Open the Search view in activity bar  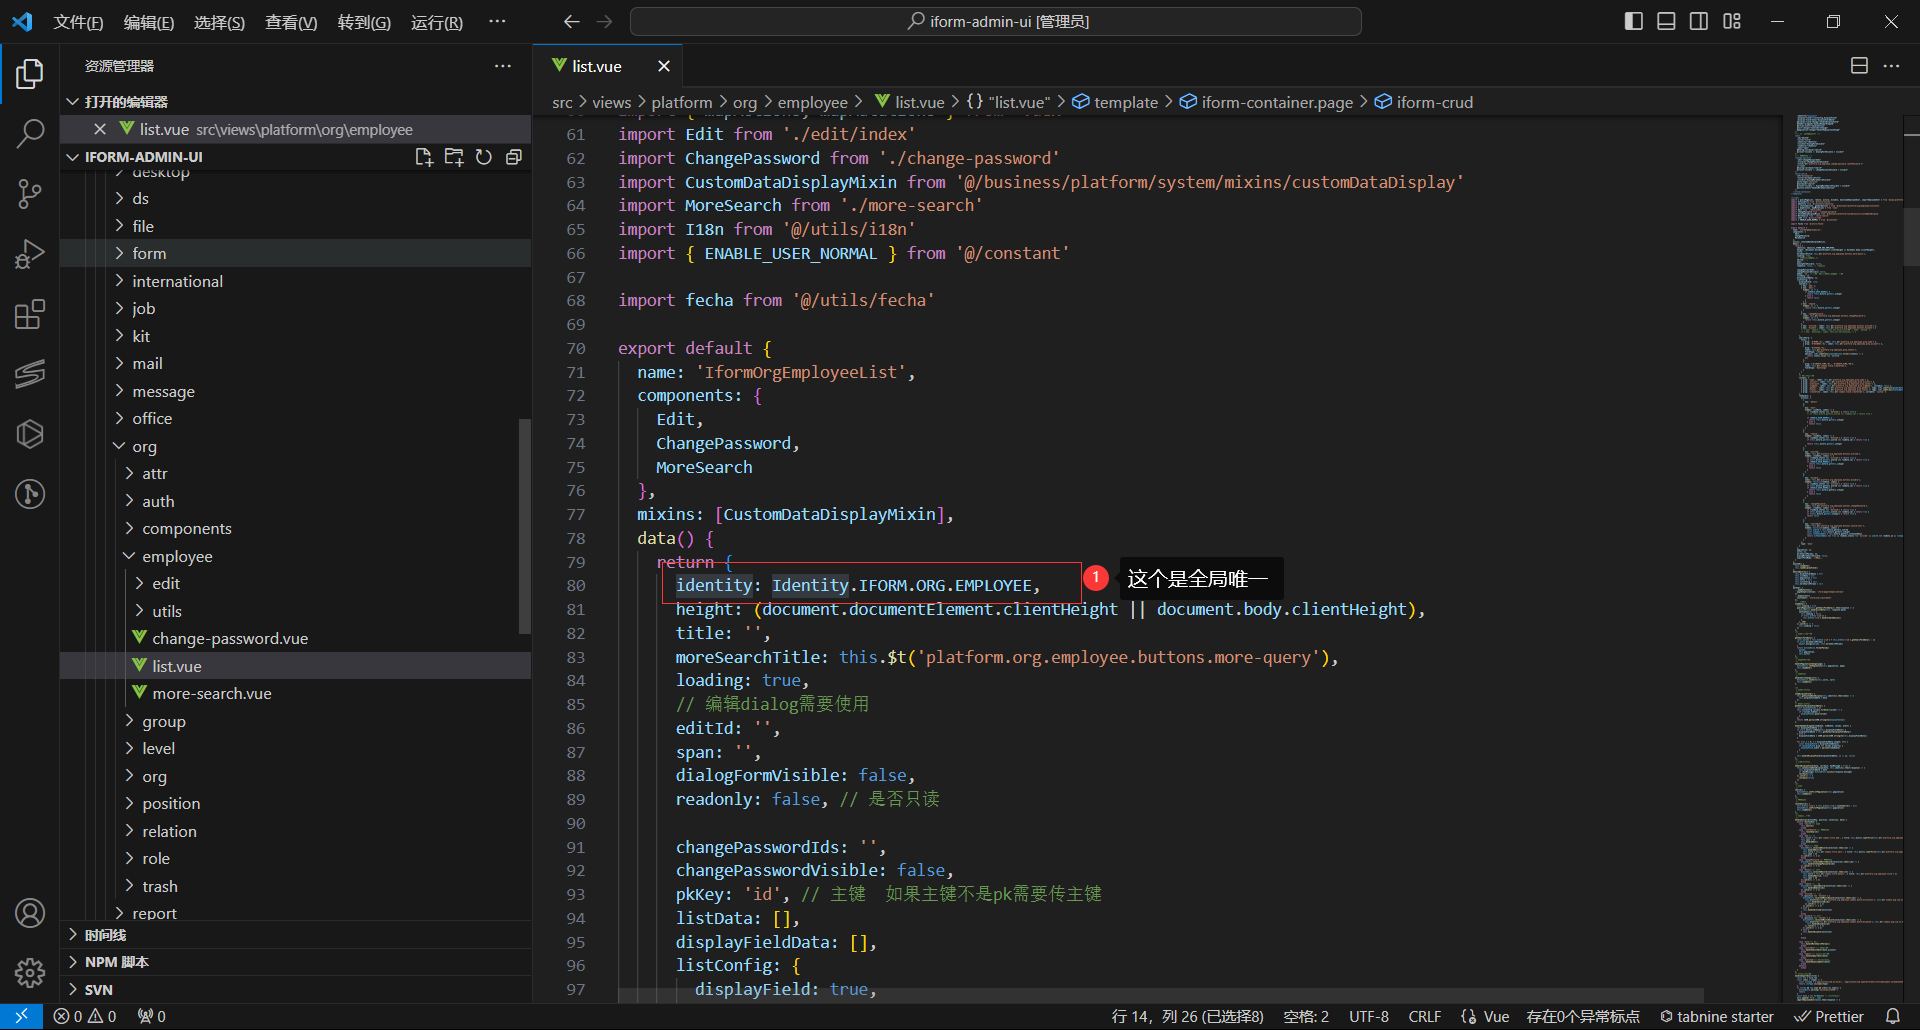point(30,133)
